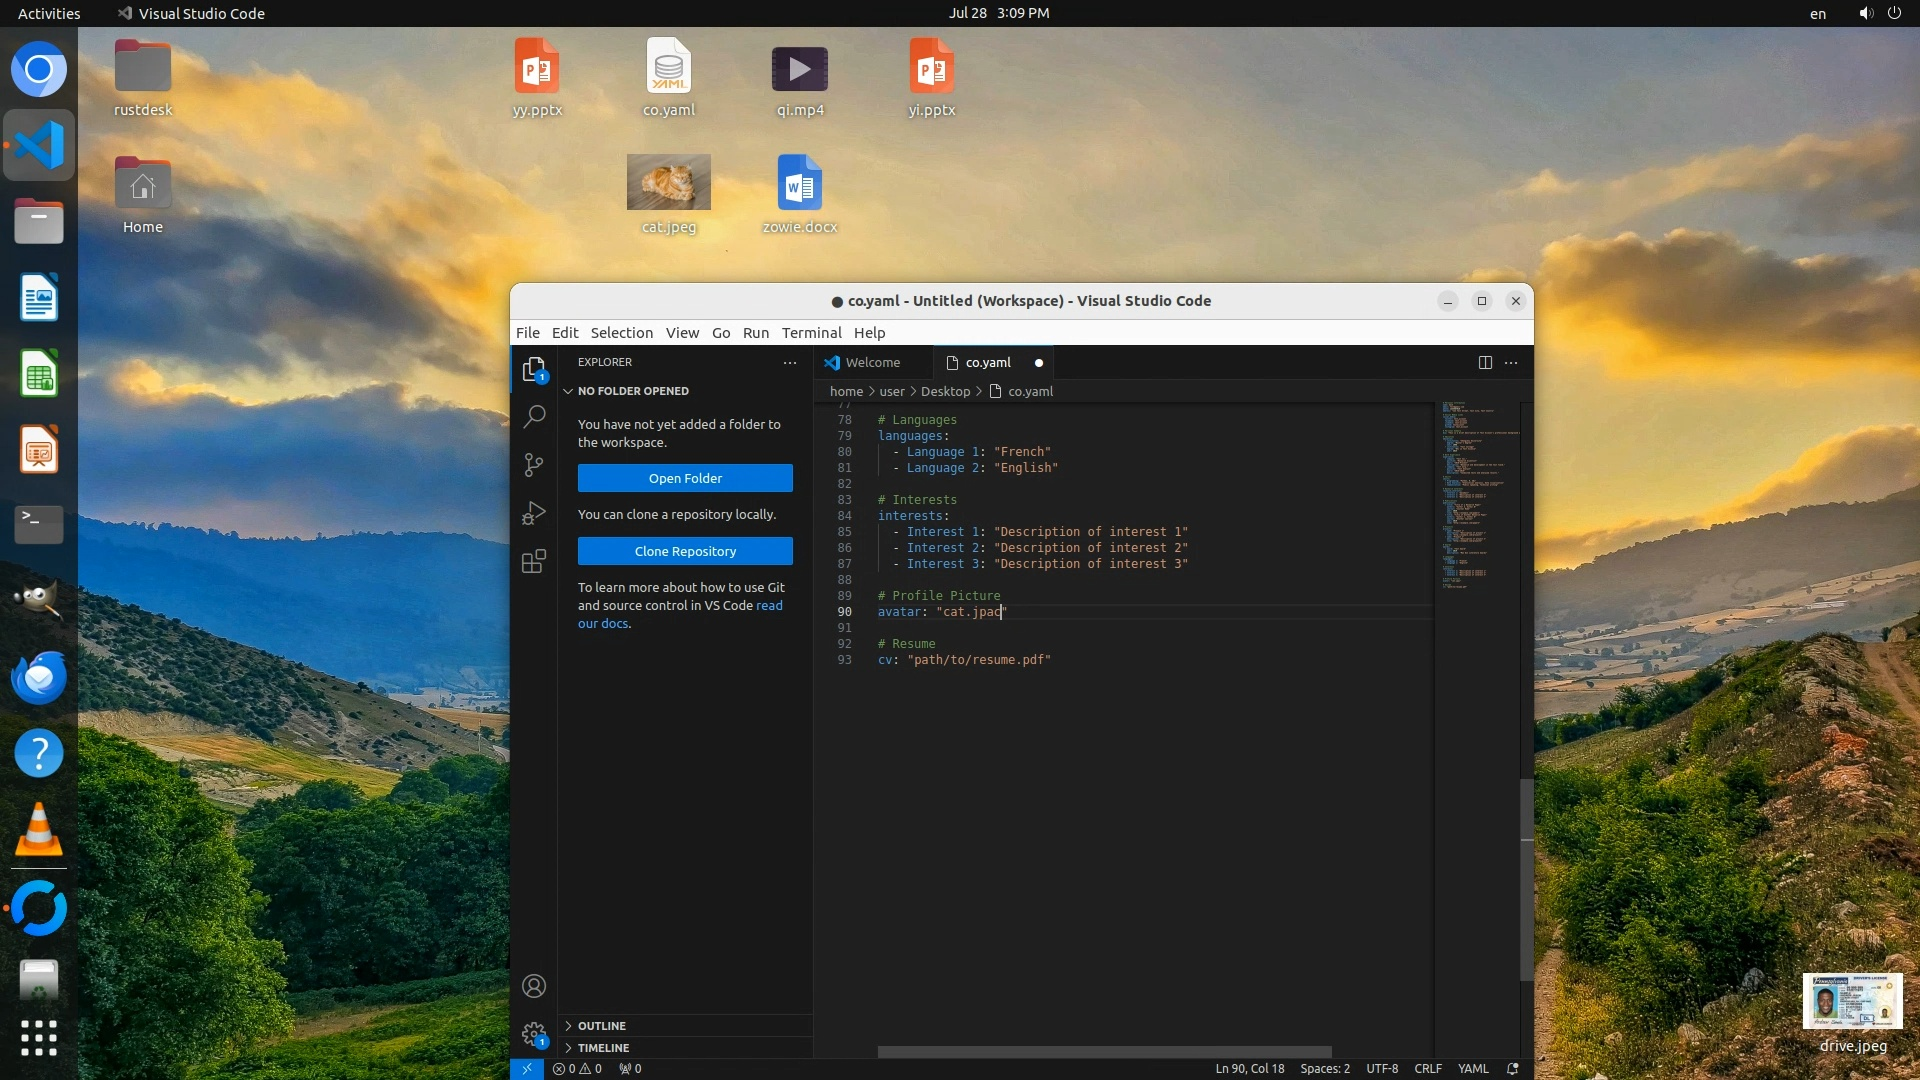Image resolution: width=1920 pixels, height=1080 pixels.
Task: Click the notifications bell in status bar
Action: (1513, 1069)
